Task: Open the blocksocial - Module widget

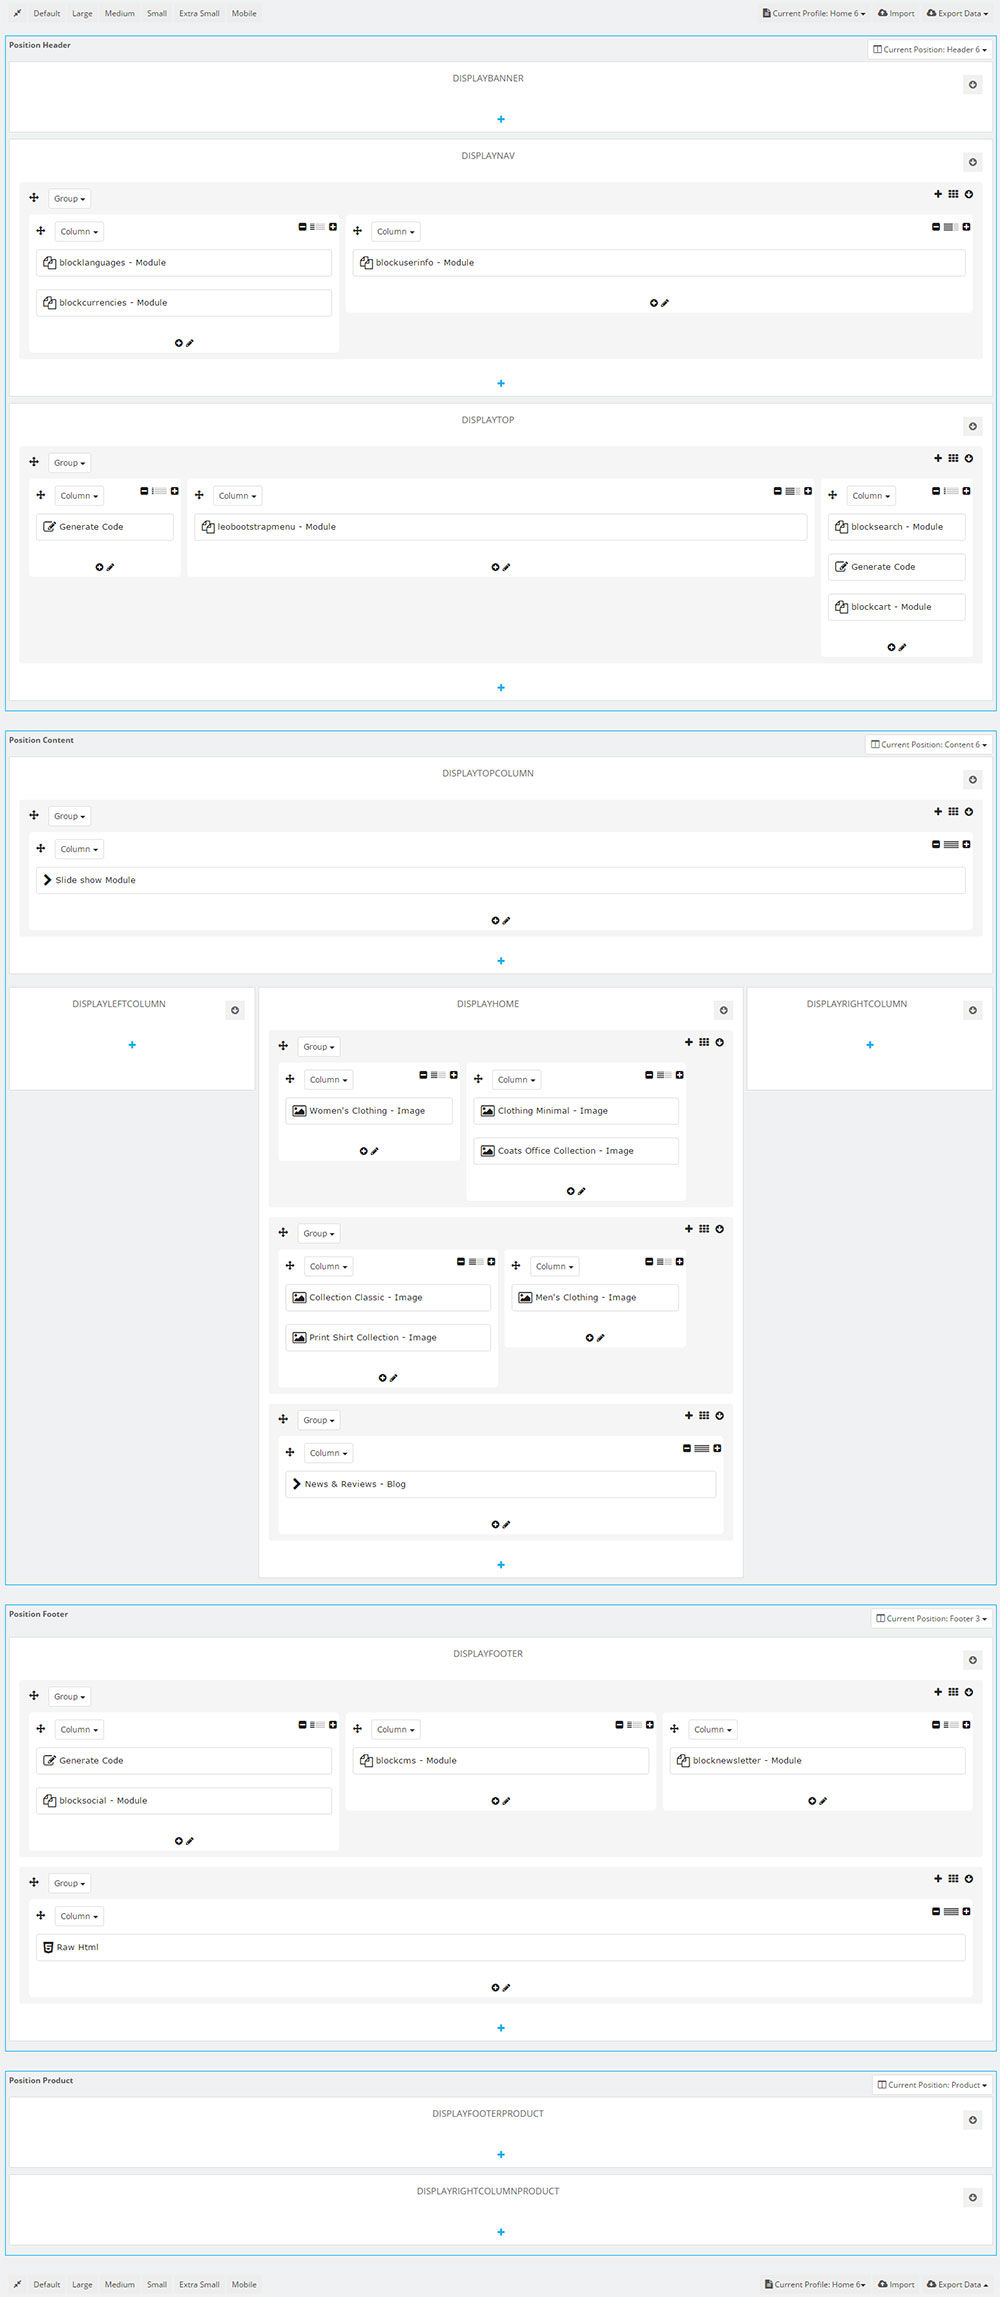Action: [x=184, y=1801]
